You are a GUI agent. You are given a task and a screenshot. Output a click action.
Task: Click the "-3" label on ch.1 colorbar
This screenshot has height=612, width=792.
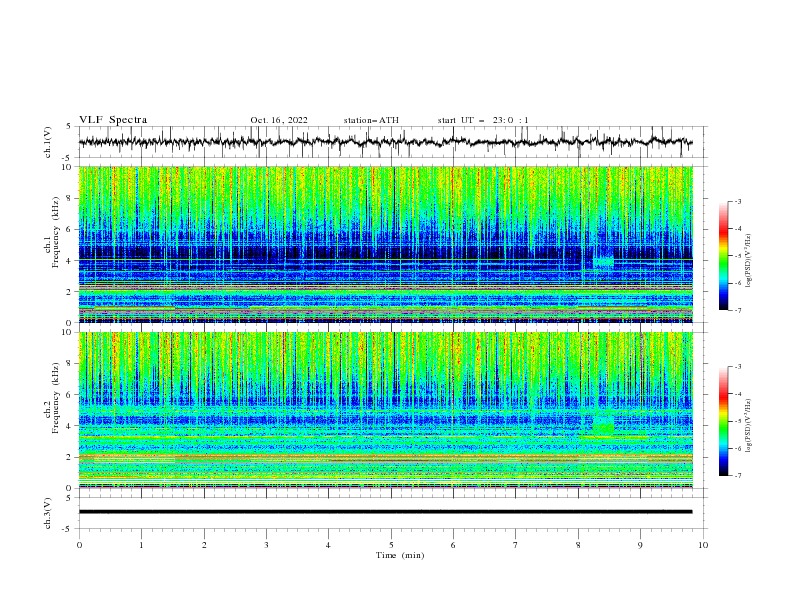[738, 201]
